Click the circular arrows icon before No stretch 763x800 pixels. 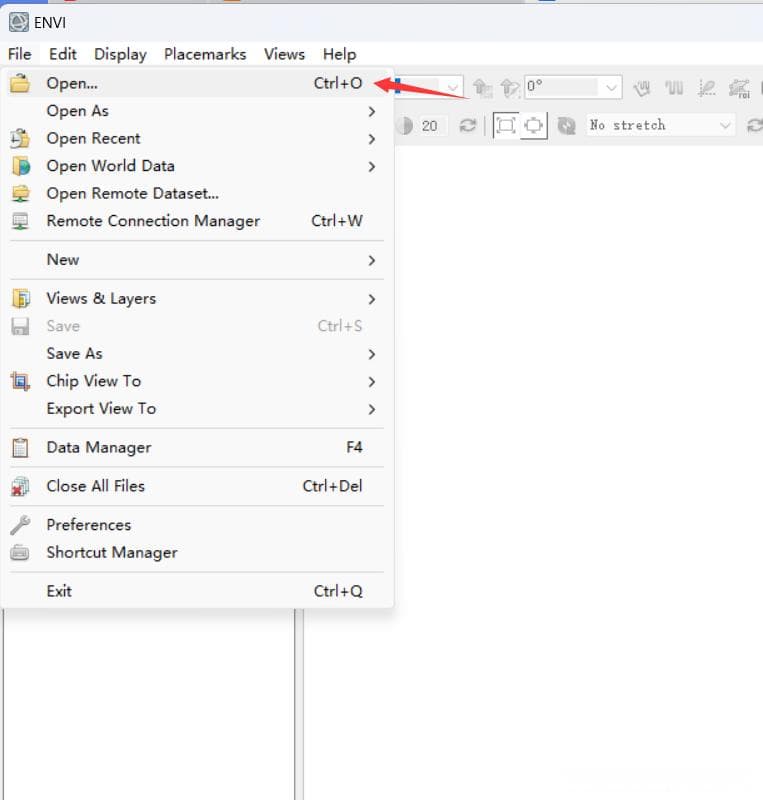click(567, 126)
